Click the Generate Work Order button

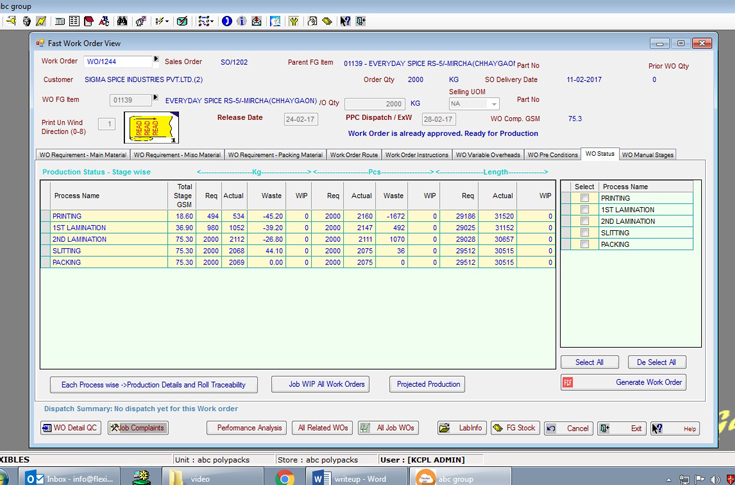pos(623,382)
